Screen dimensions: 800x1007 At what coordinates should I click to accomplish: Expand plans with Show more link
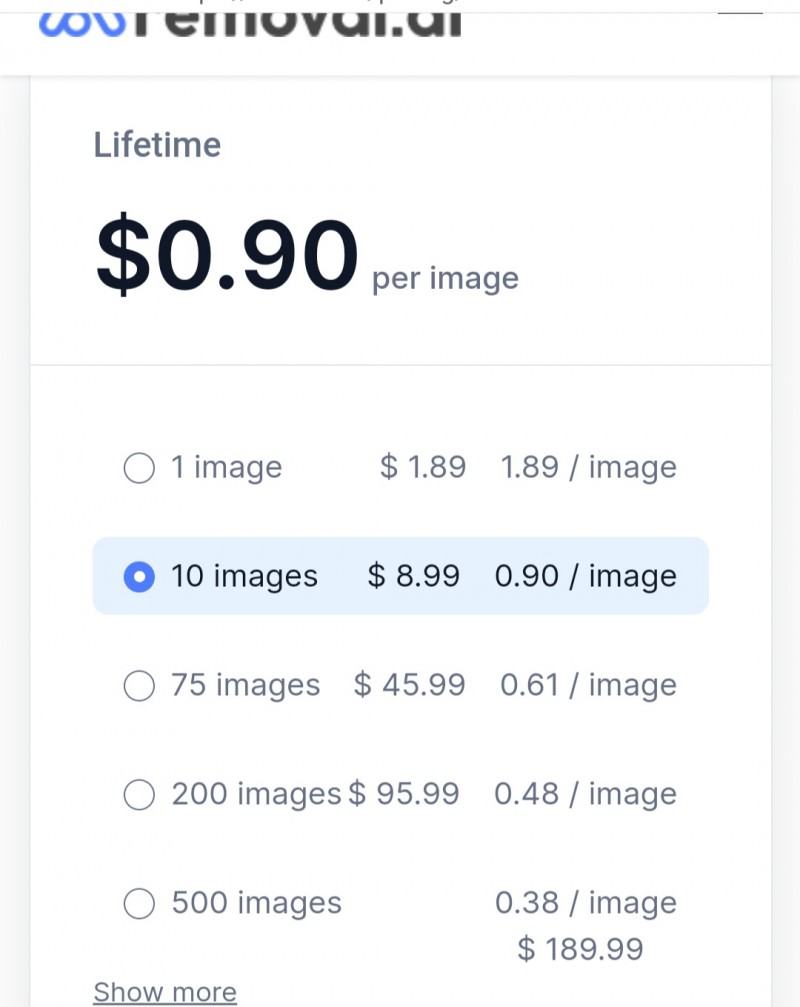[165, 992]
